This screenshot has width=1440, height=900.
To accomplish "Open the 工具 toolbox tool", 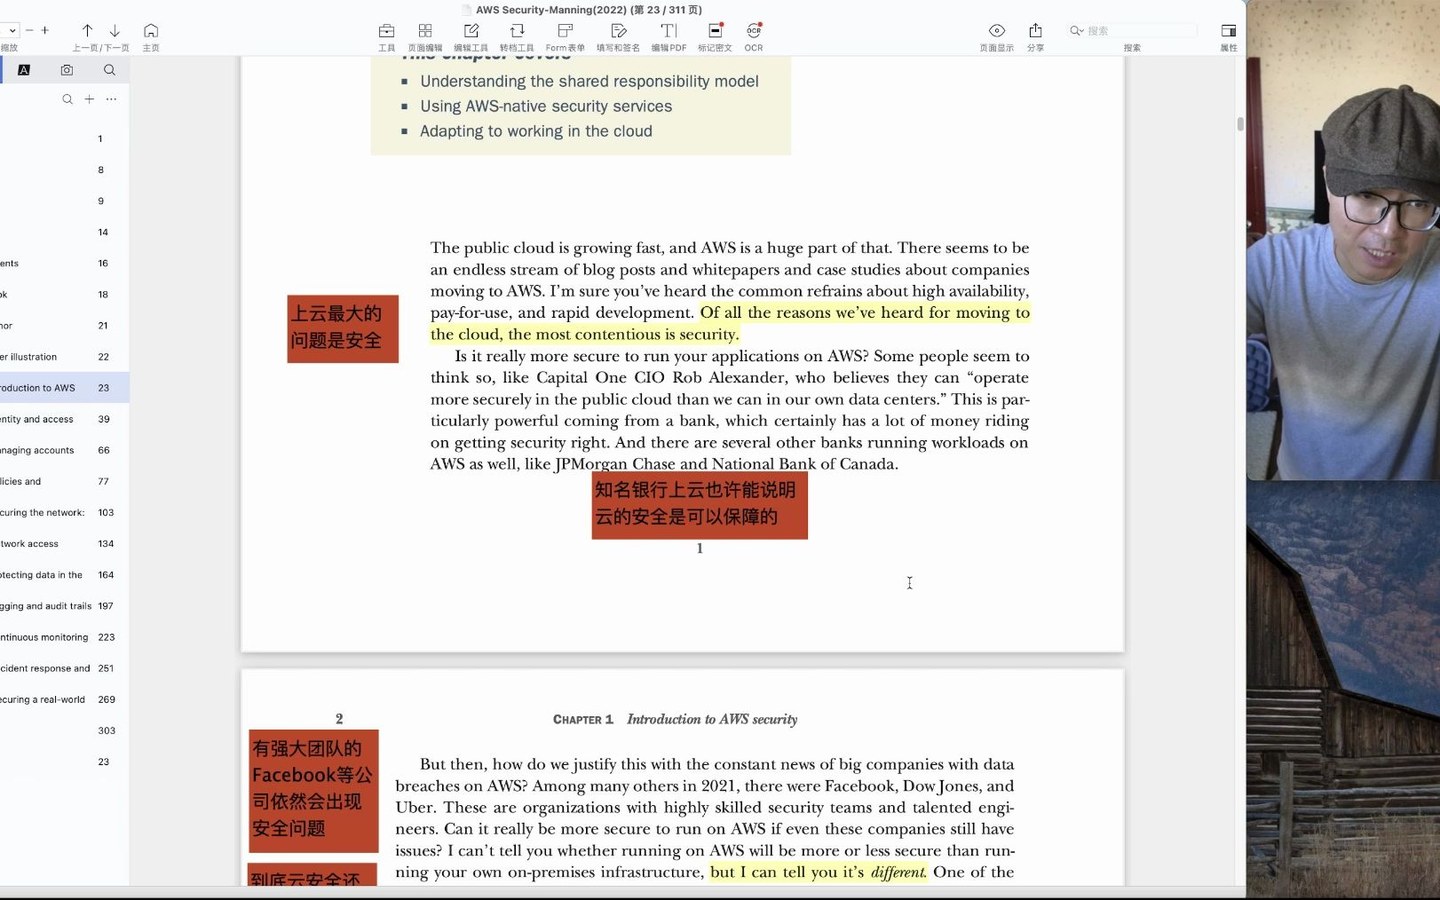I will click(x=386, y=37).
